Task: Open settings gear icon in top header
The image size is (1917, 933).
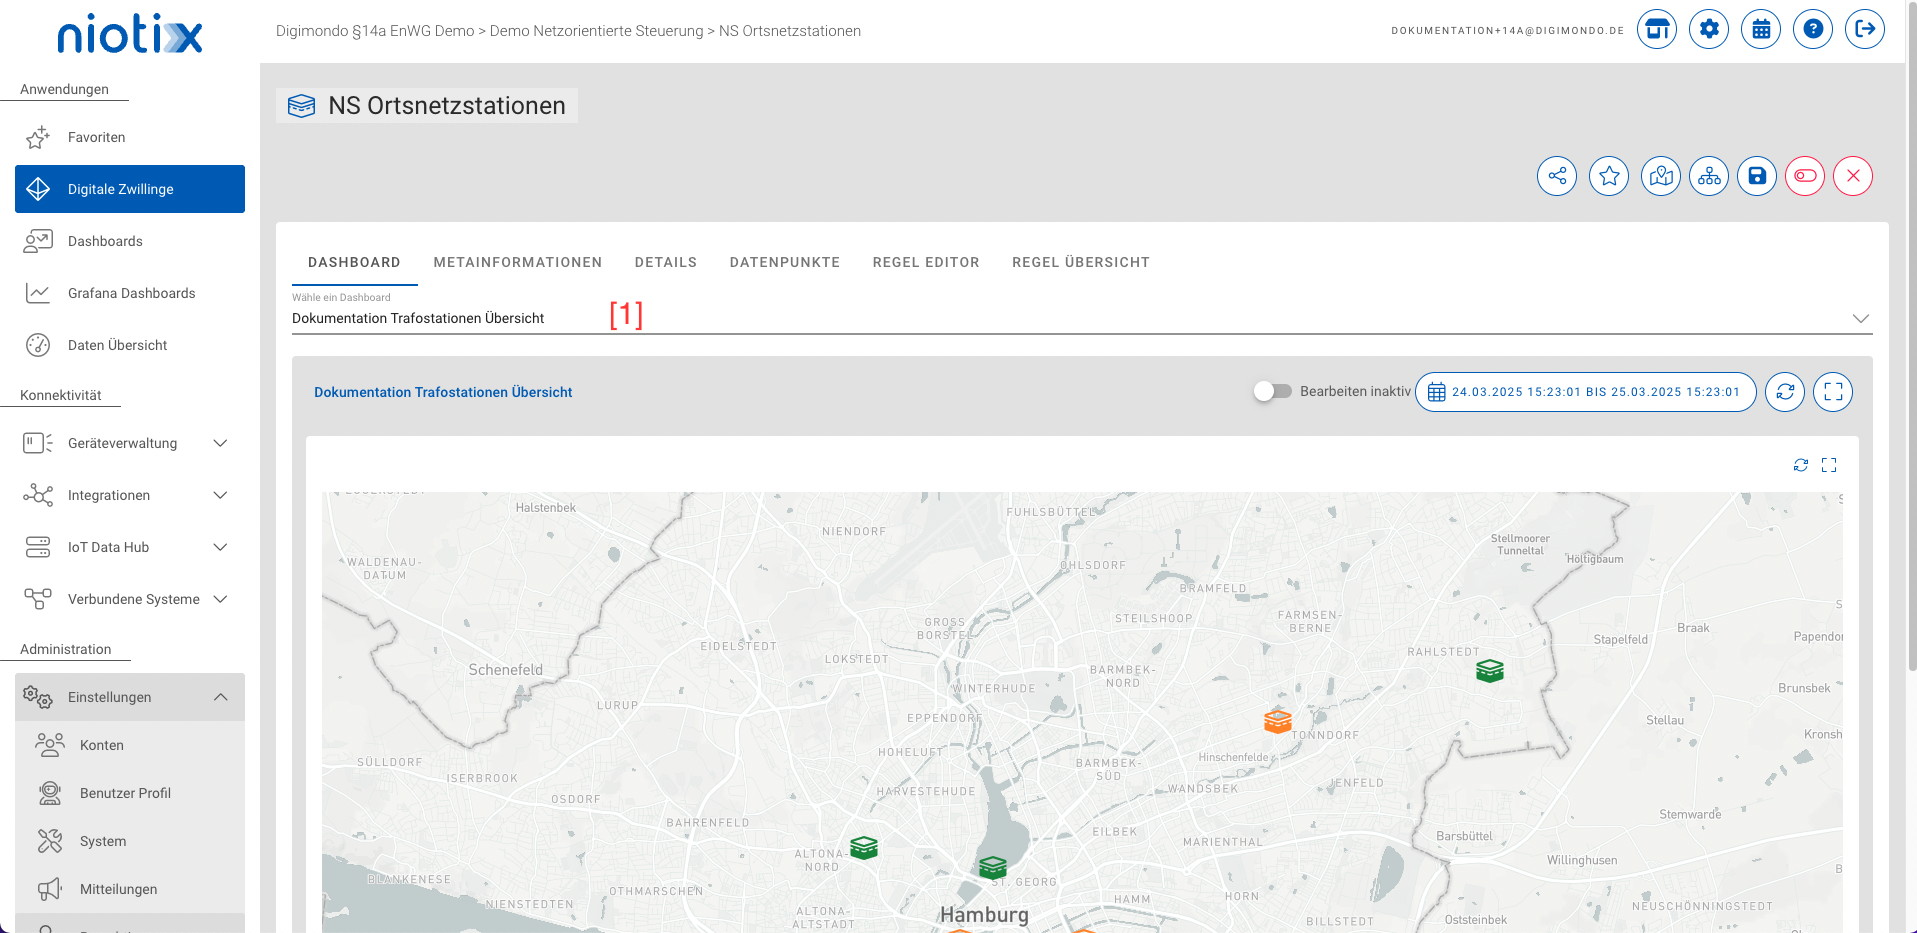Action: tap(1709, 29)
